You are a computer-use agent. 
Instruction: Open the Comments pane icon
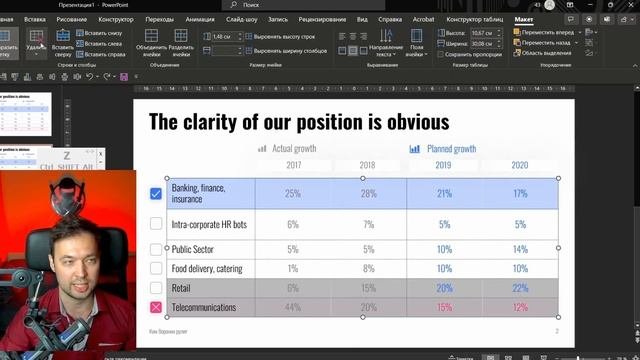[x=571, y=20]
